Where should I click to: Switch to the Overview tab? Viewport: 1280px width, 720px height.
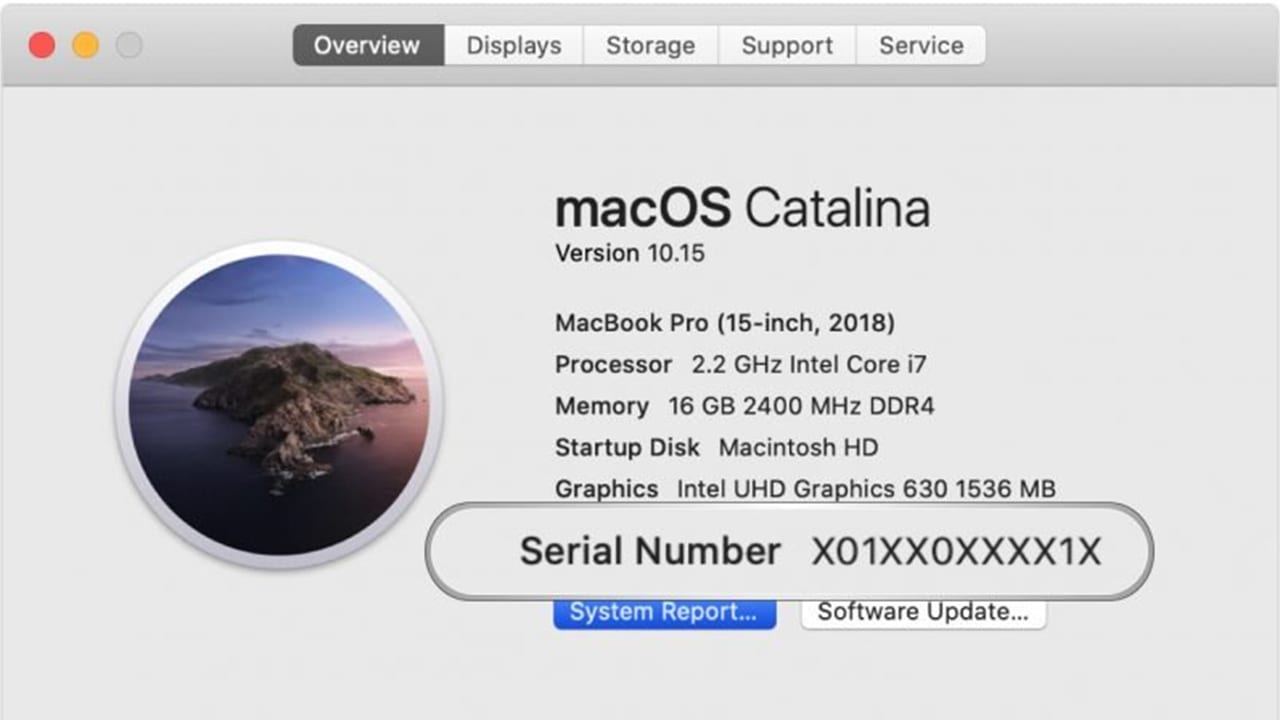(368, 45)
